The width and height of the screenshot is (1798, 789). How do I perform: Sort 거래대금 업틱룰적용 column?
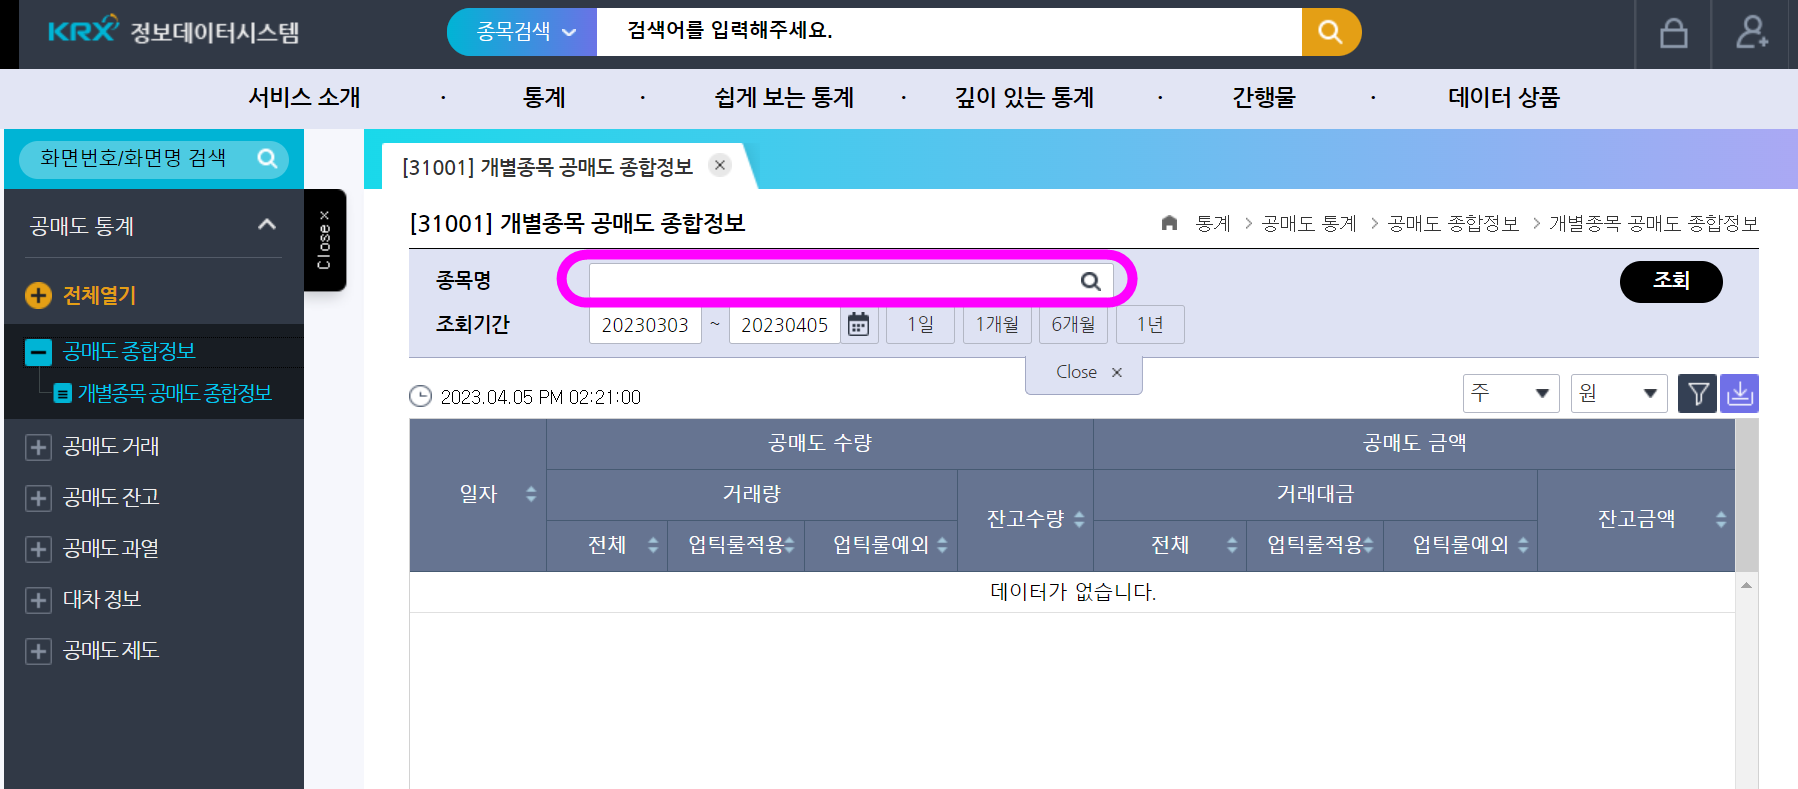1368,545
